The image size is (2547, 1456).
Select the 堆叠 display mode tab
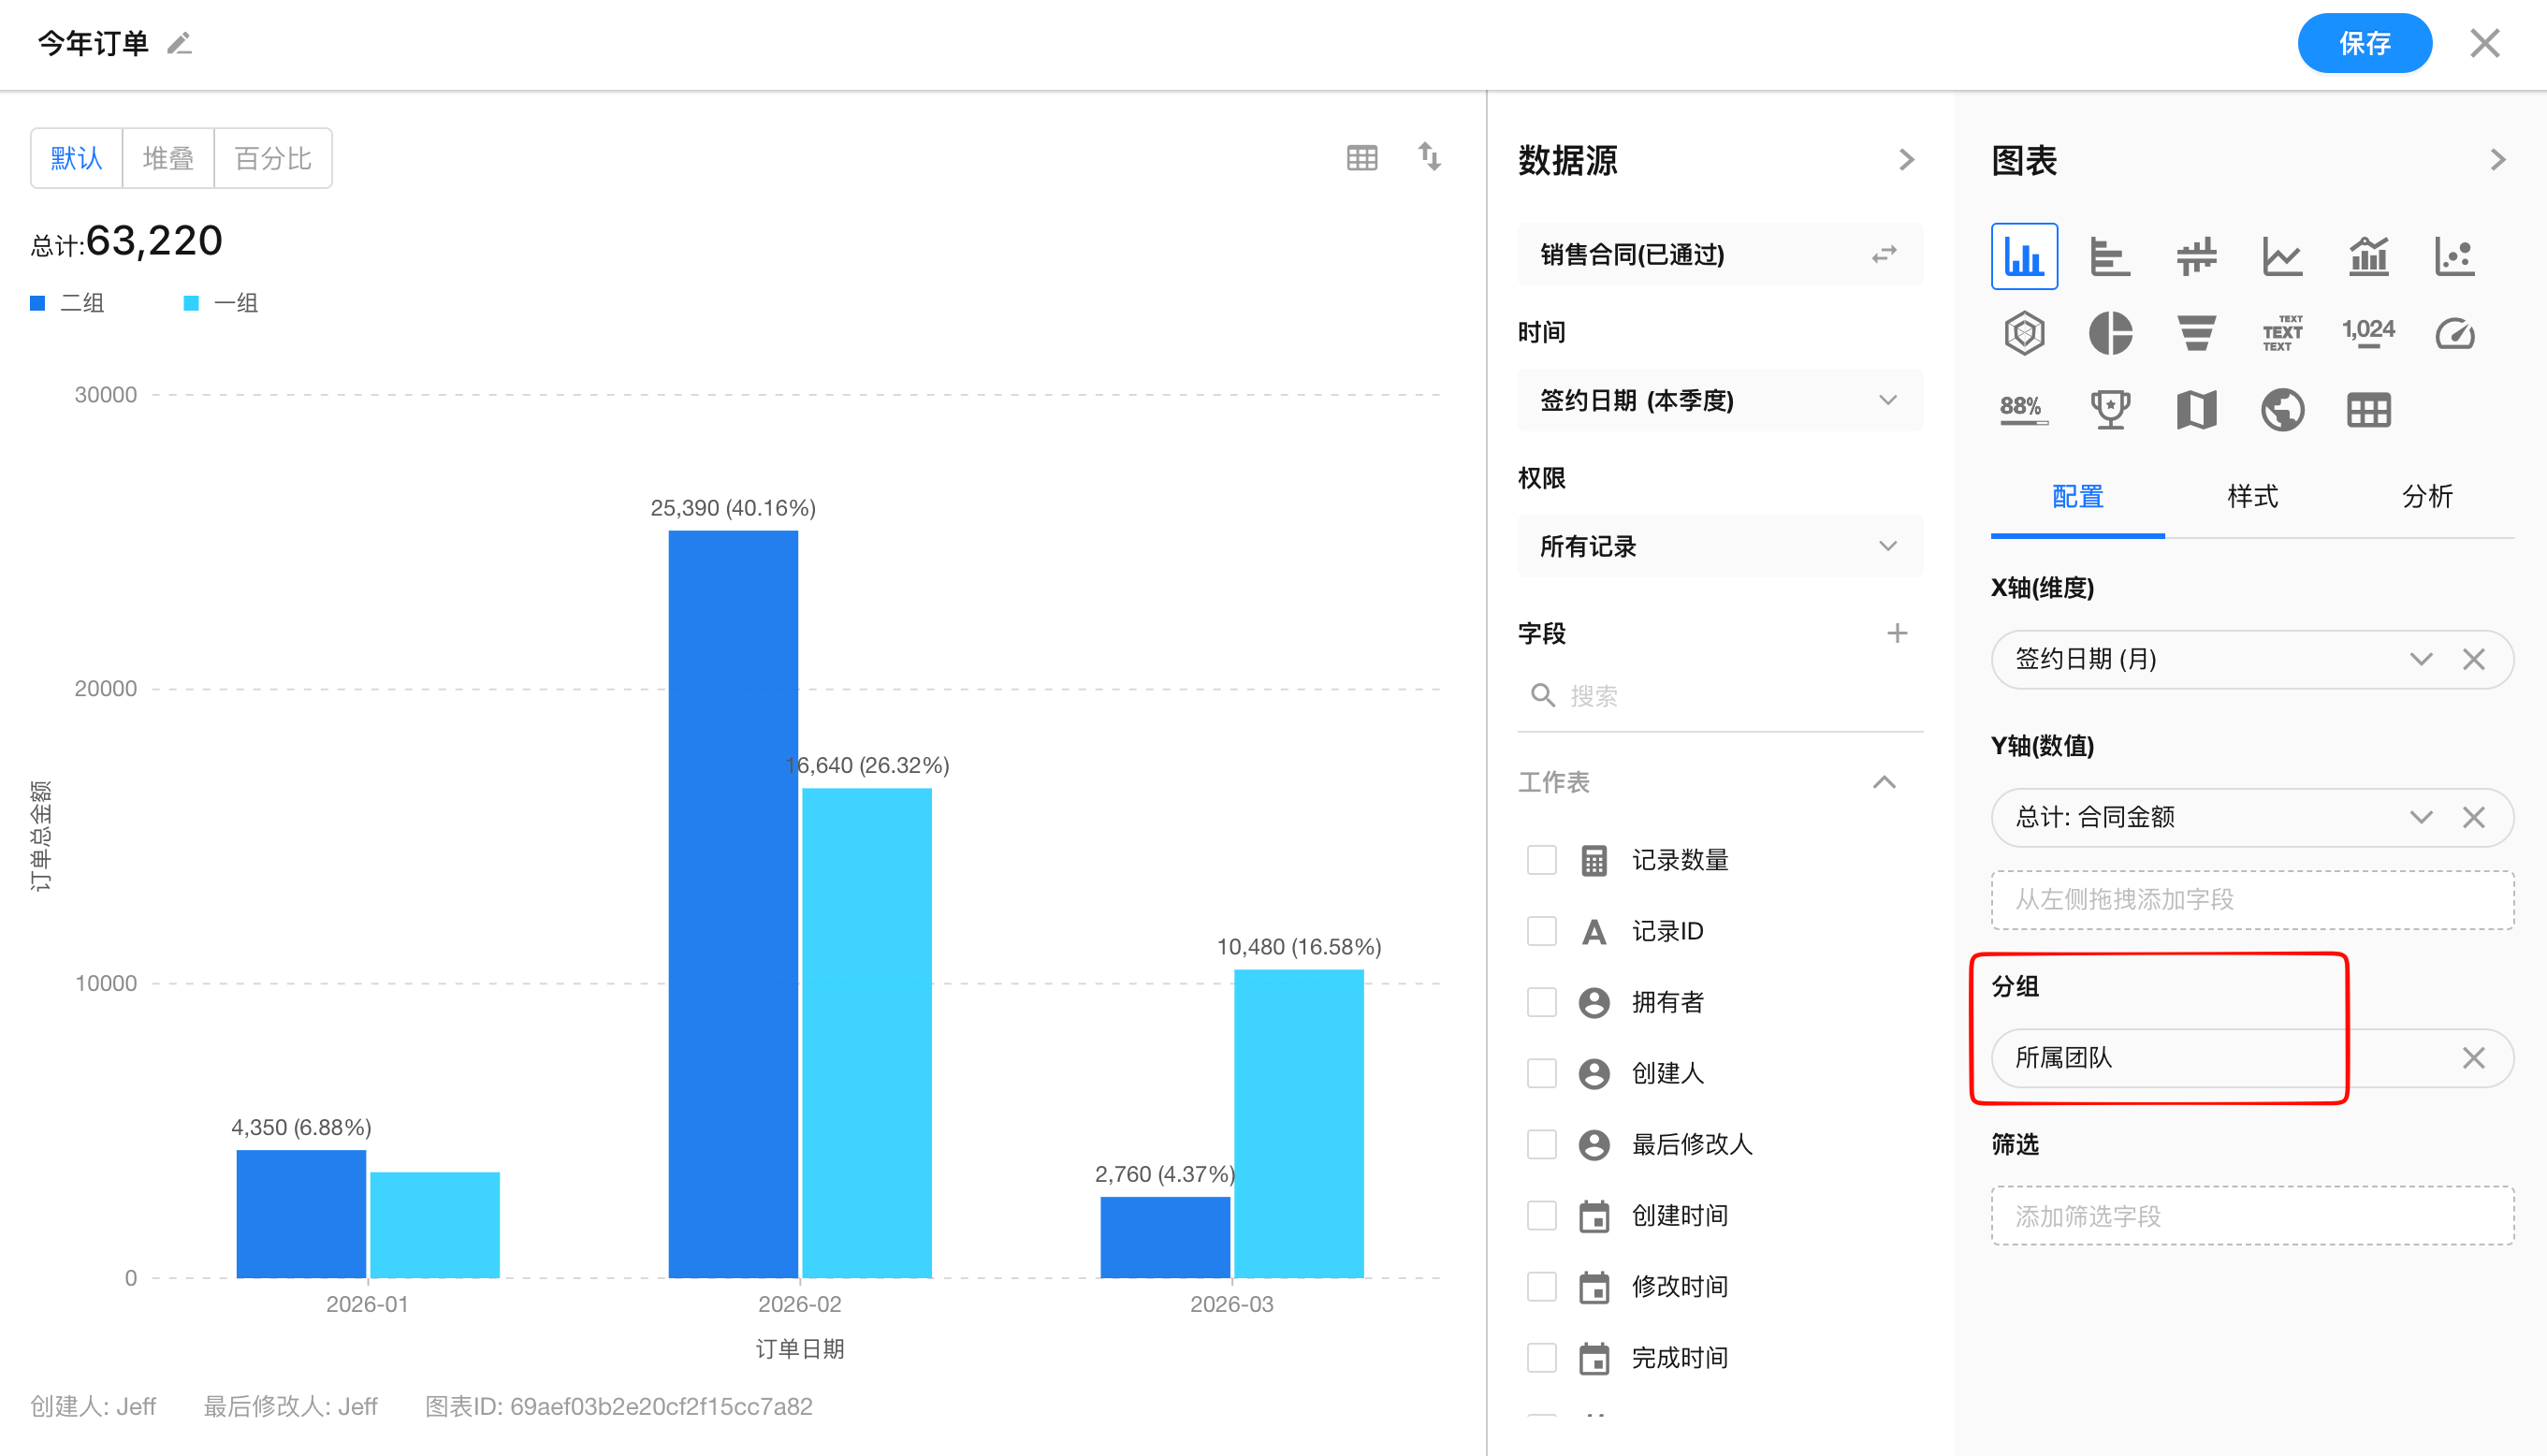tap(168, 158)
